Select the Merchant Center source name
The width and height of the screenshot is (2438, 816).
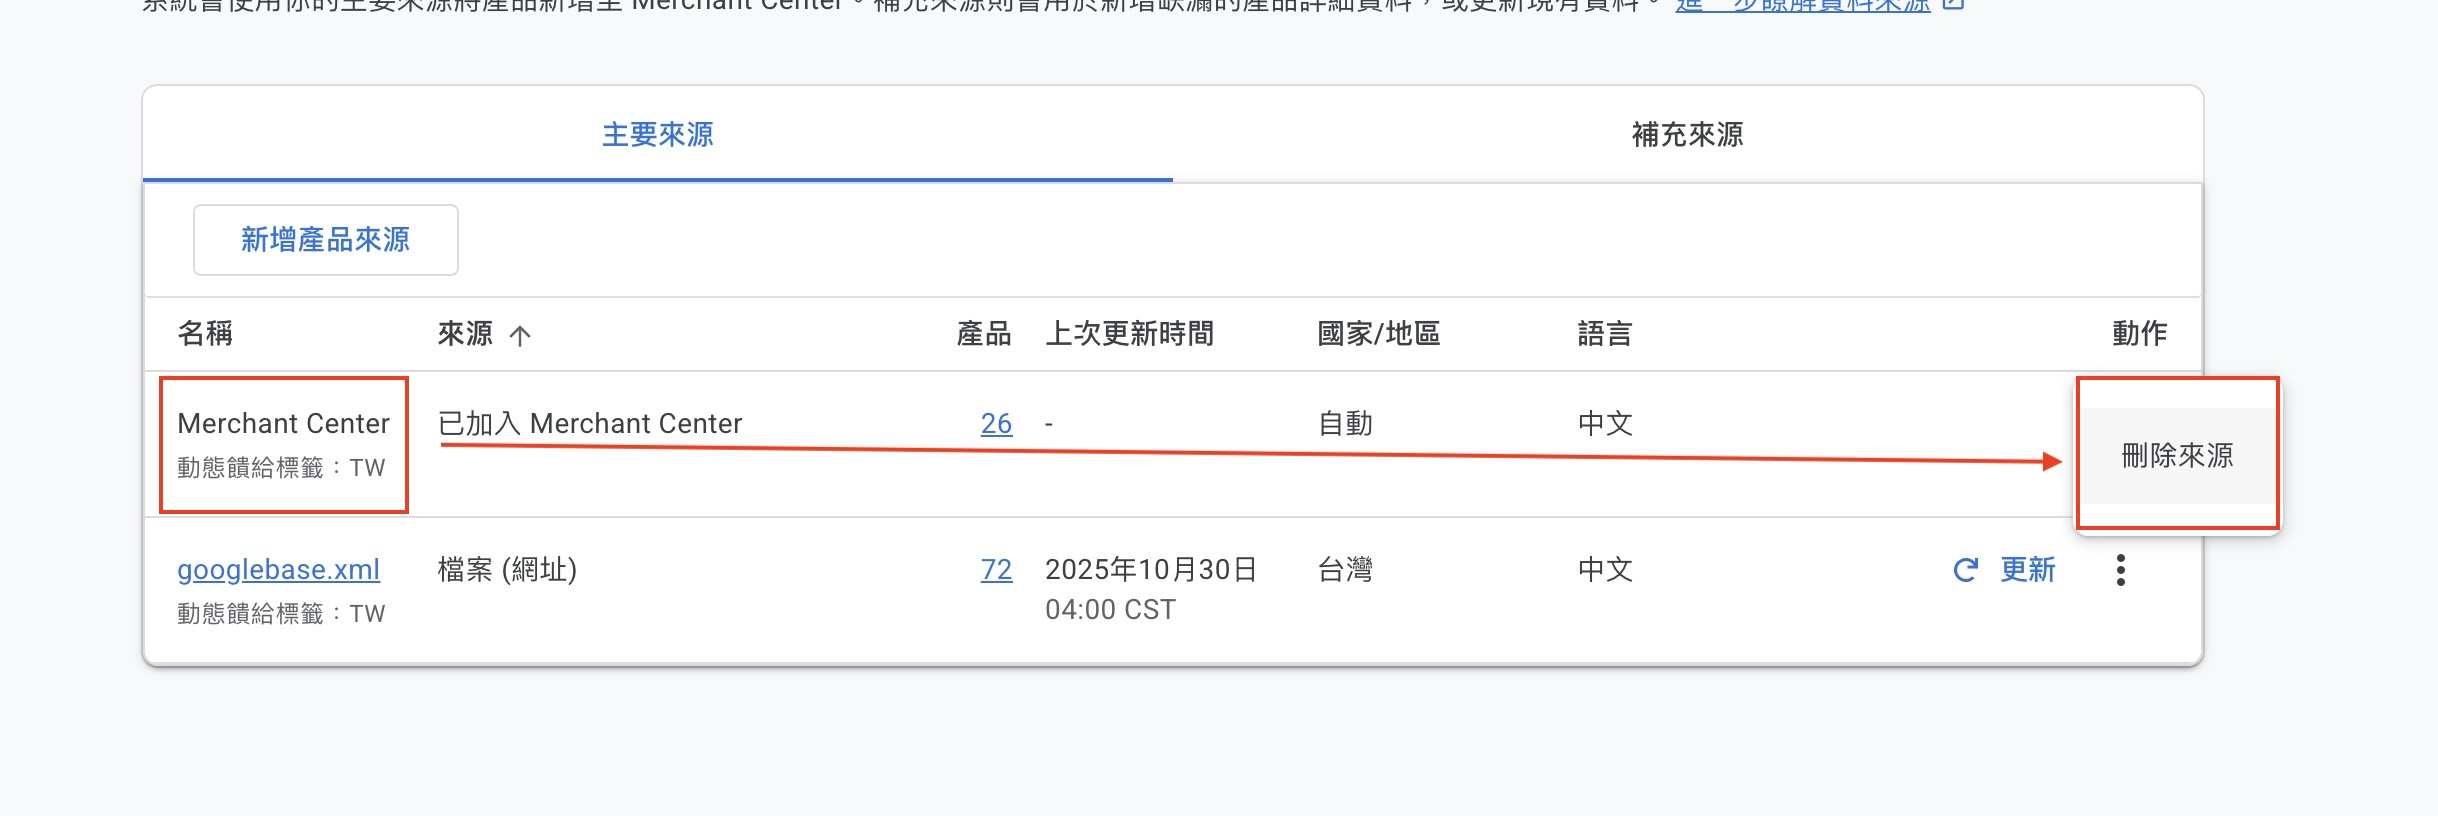[283, 424]
